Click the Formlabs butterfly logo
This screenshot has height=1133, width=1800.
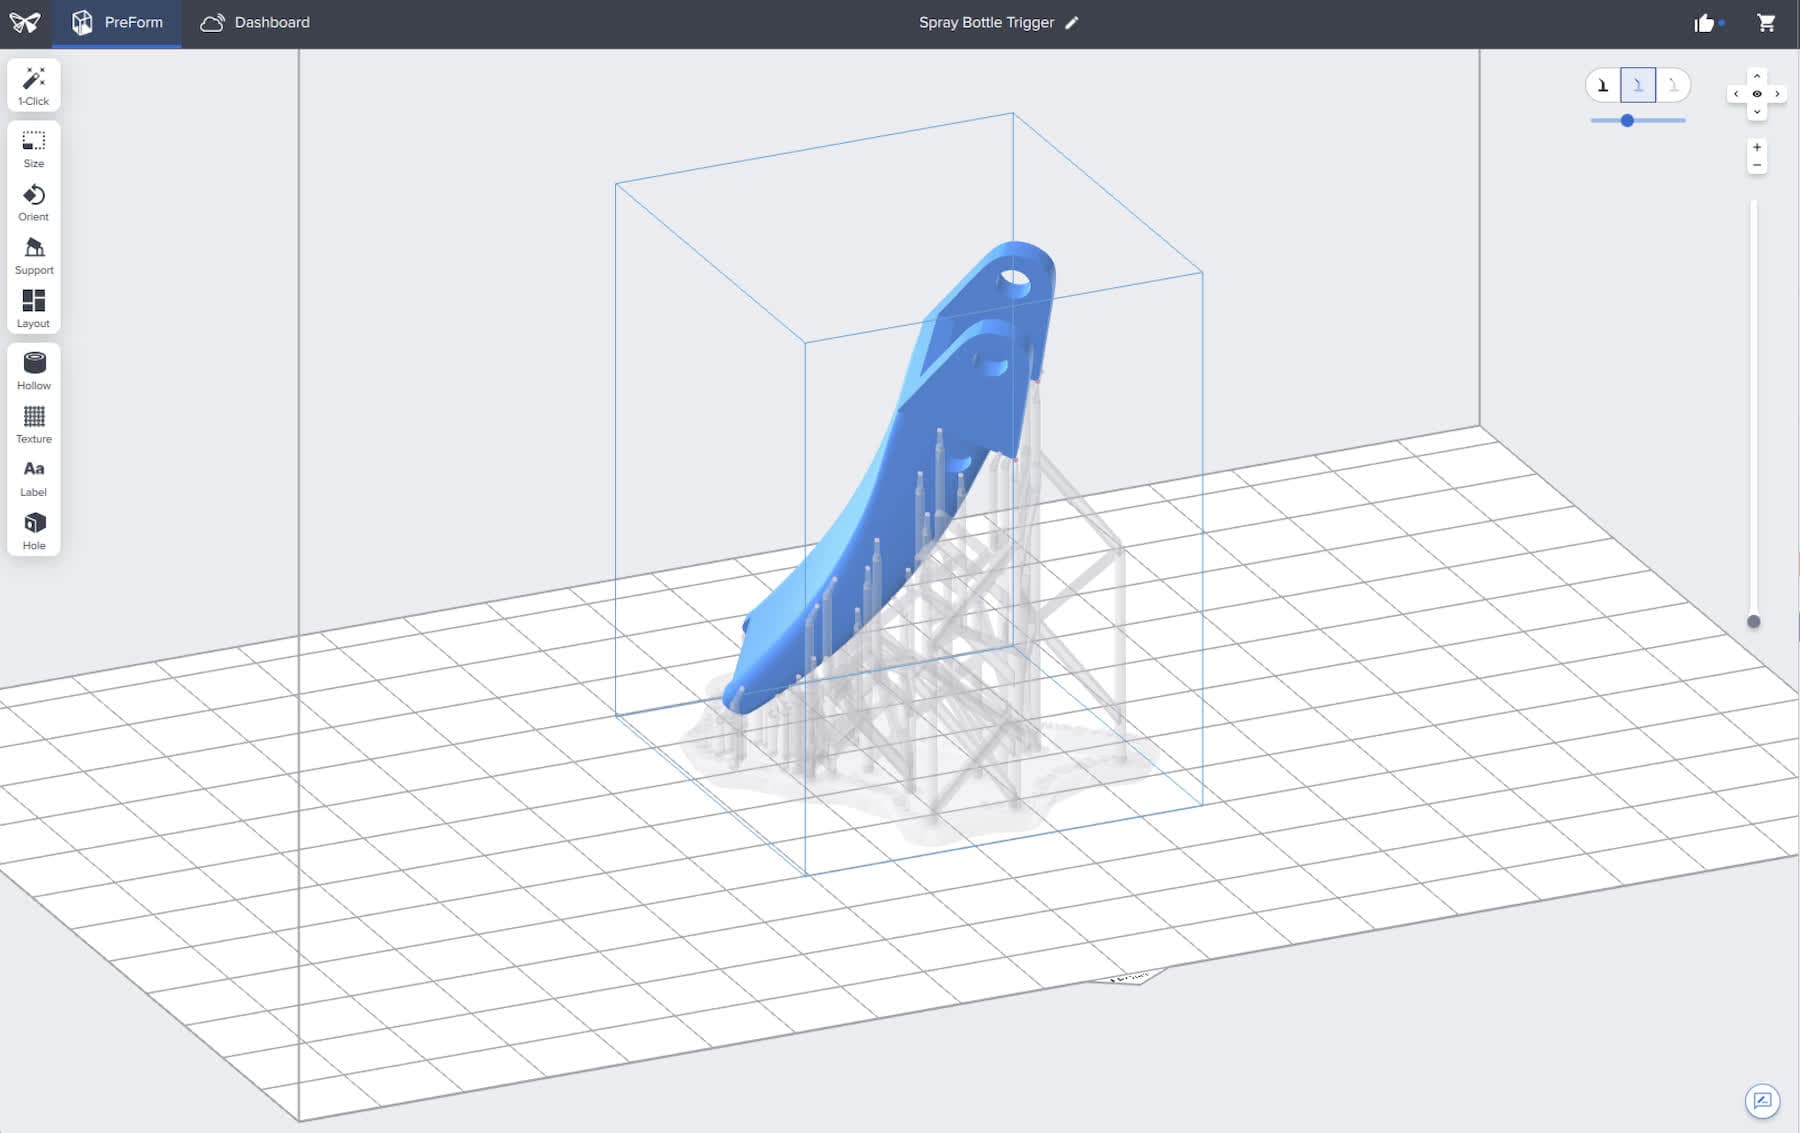coord(24,22)
